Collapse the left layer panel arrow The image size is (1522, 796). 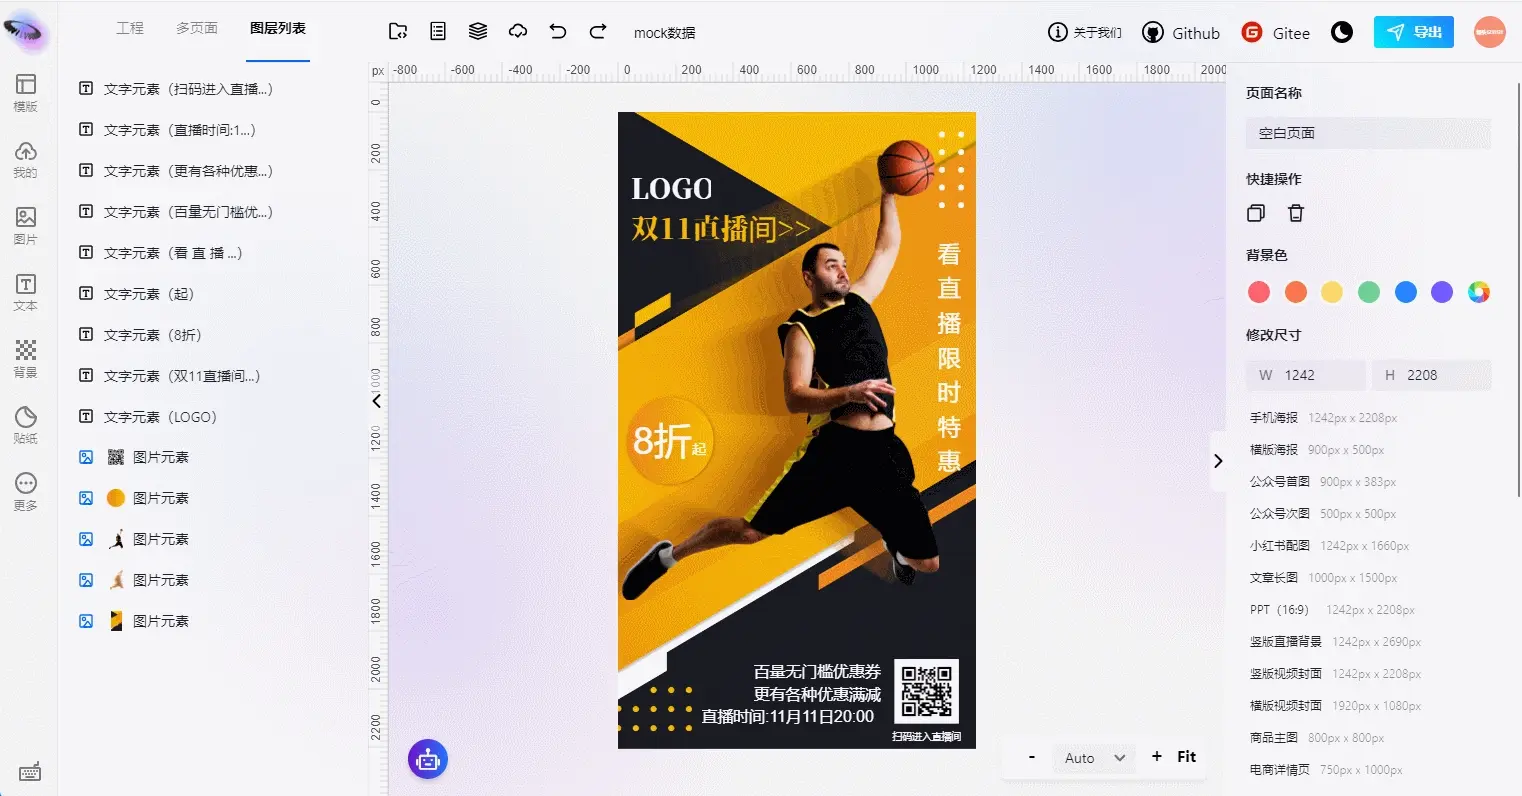(x=377, y=401)
